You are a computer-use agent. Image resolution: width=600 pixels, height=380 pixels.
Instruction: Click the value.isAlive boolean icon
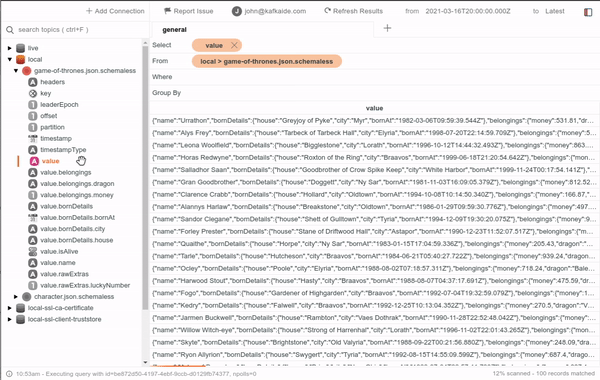tap(33, 251)
